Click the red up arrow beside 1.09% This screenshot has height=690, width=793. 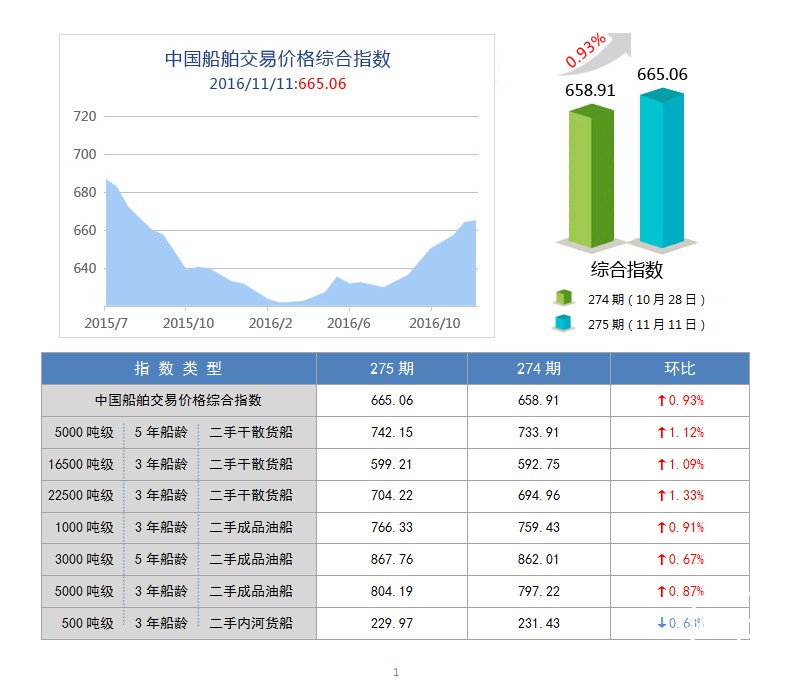point(661,464)
